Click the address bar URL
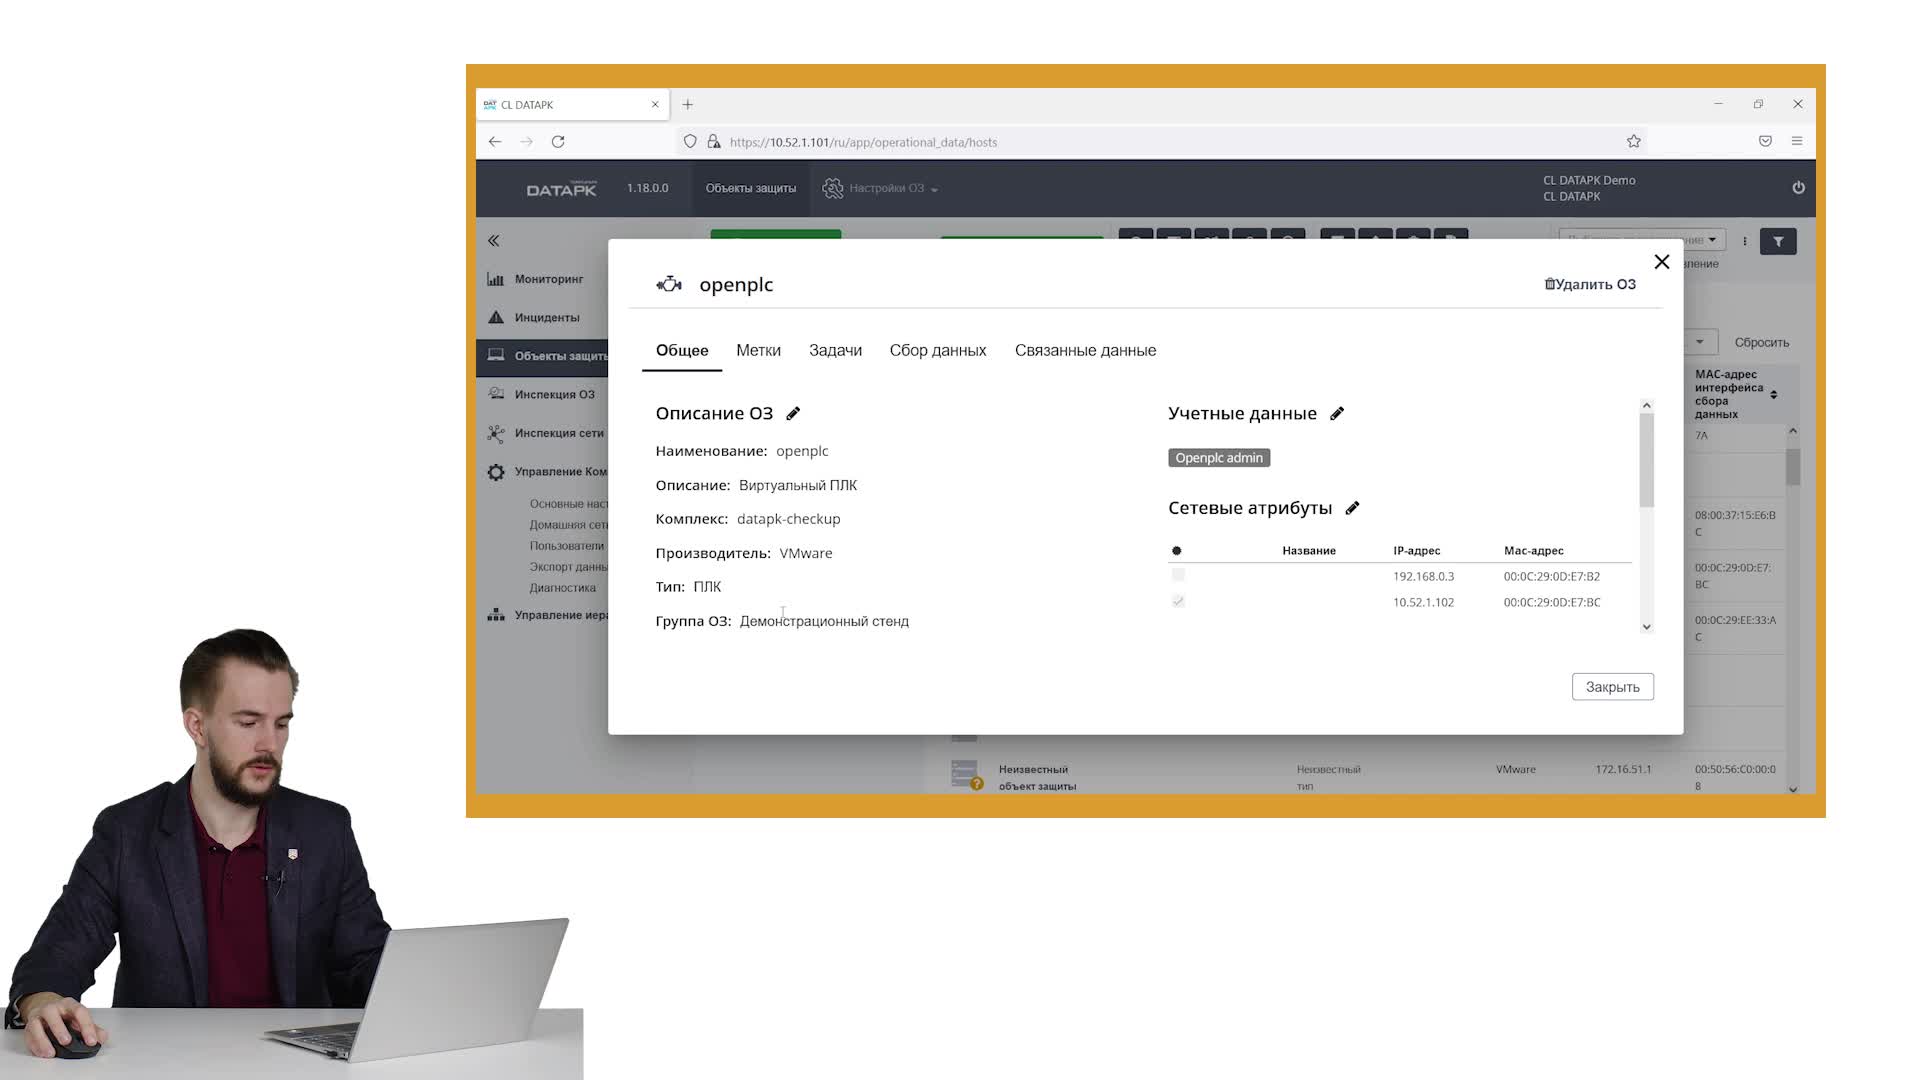 tap(863, 142)
